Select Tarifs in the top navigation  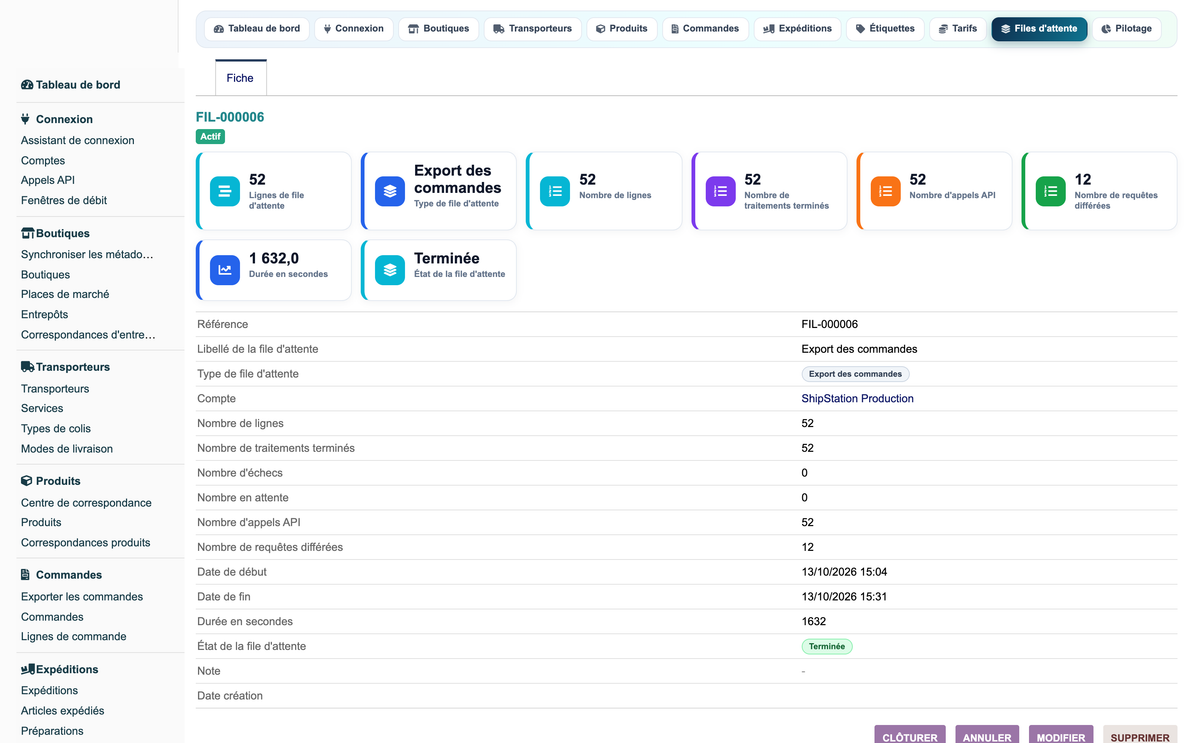click(958, 29)
